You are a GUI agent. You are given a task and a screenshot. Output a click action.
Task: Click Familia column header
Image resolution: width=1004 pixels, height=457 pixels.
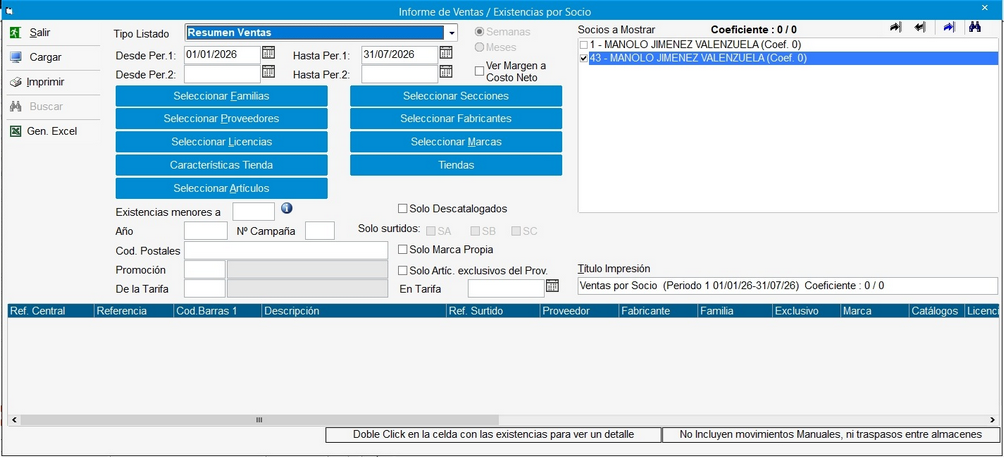(x=734, y=310)
